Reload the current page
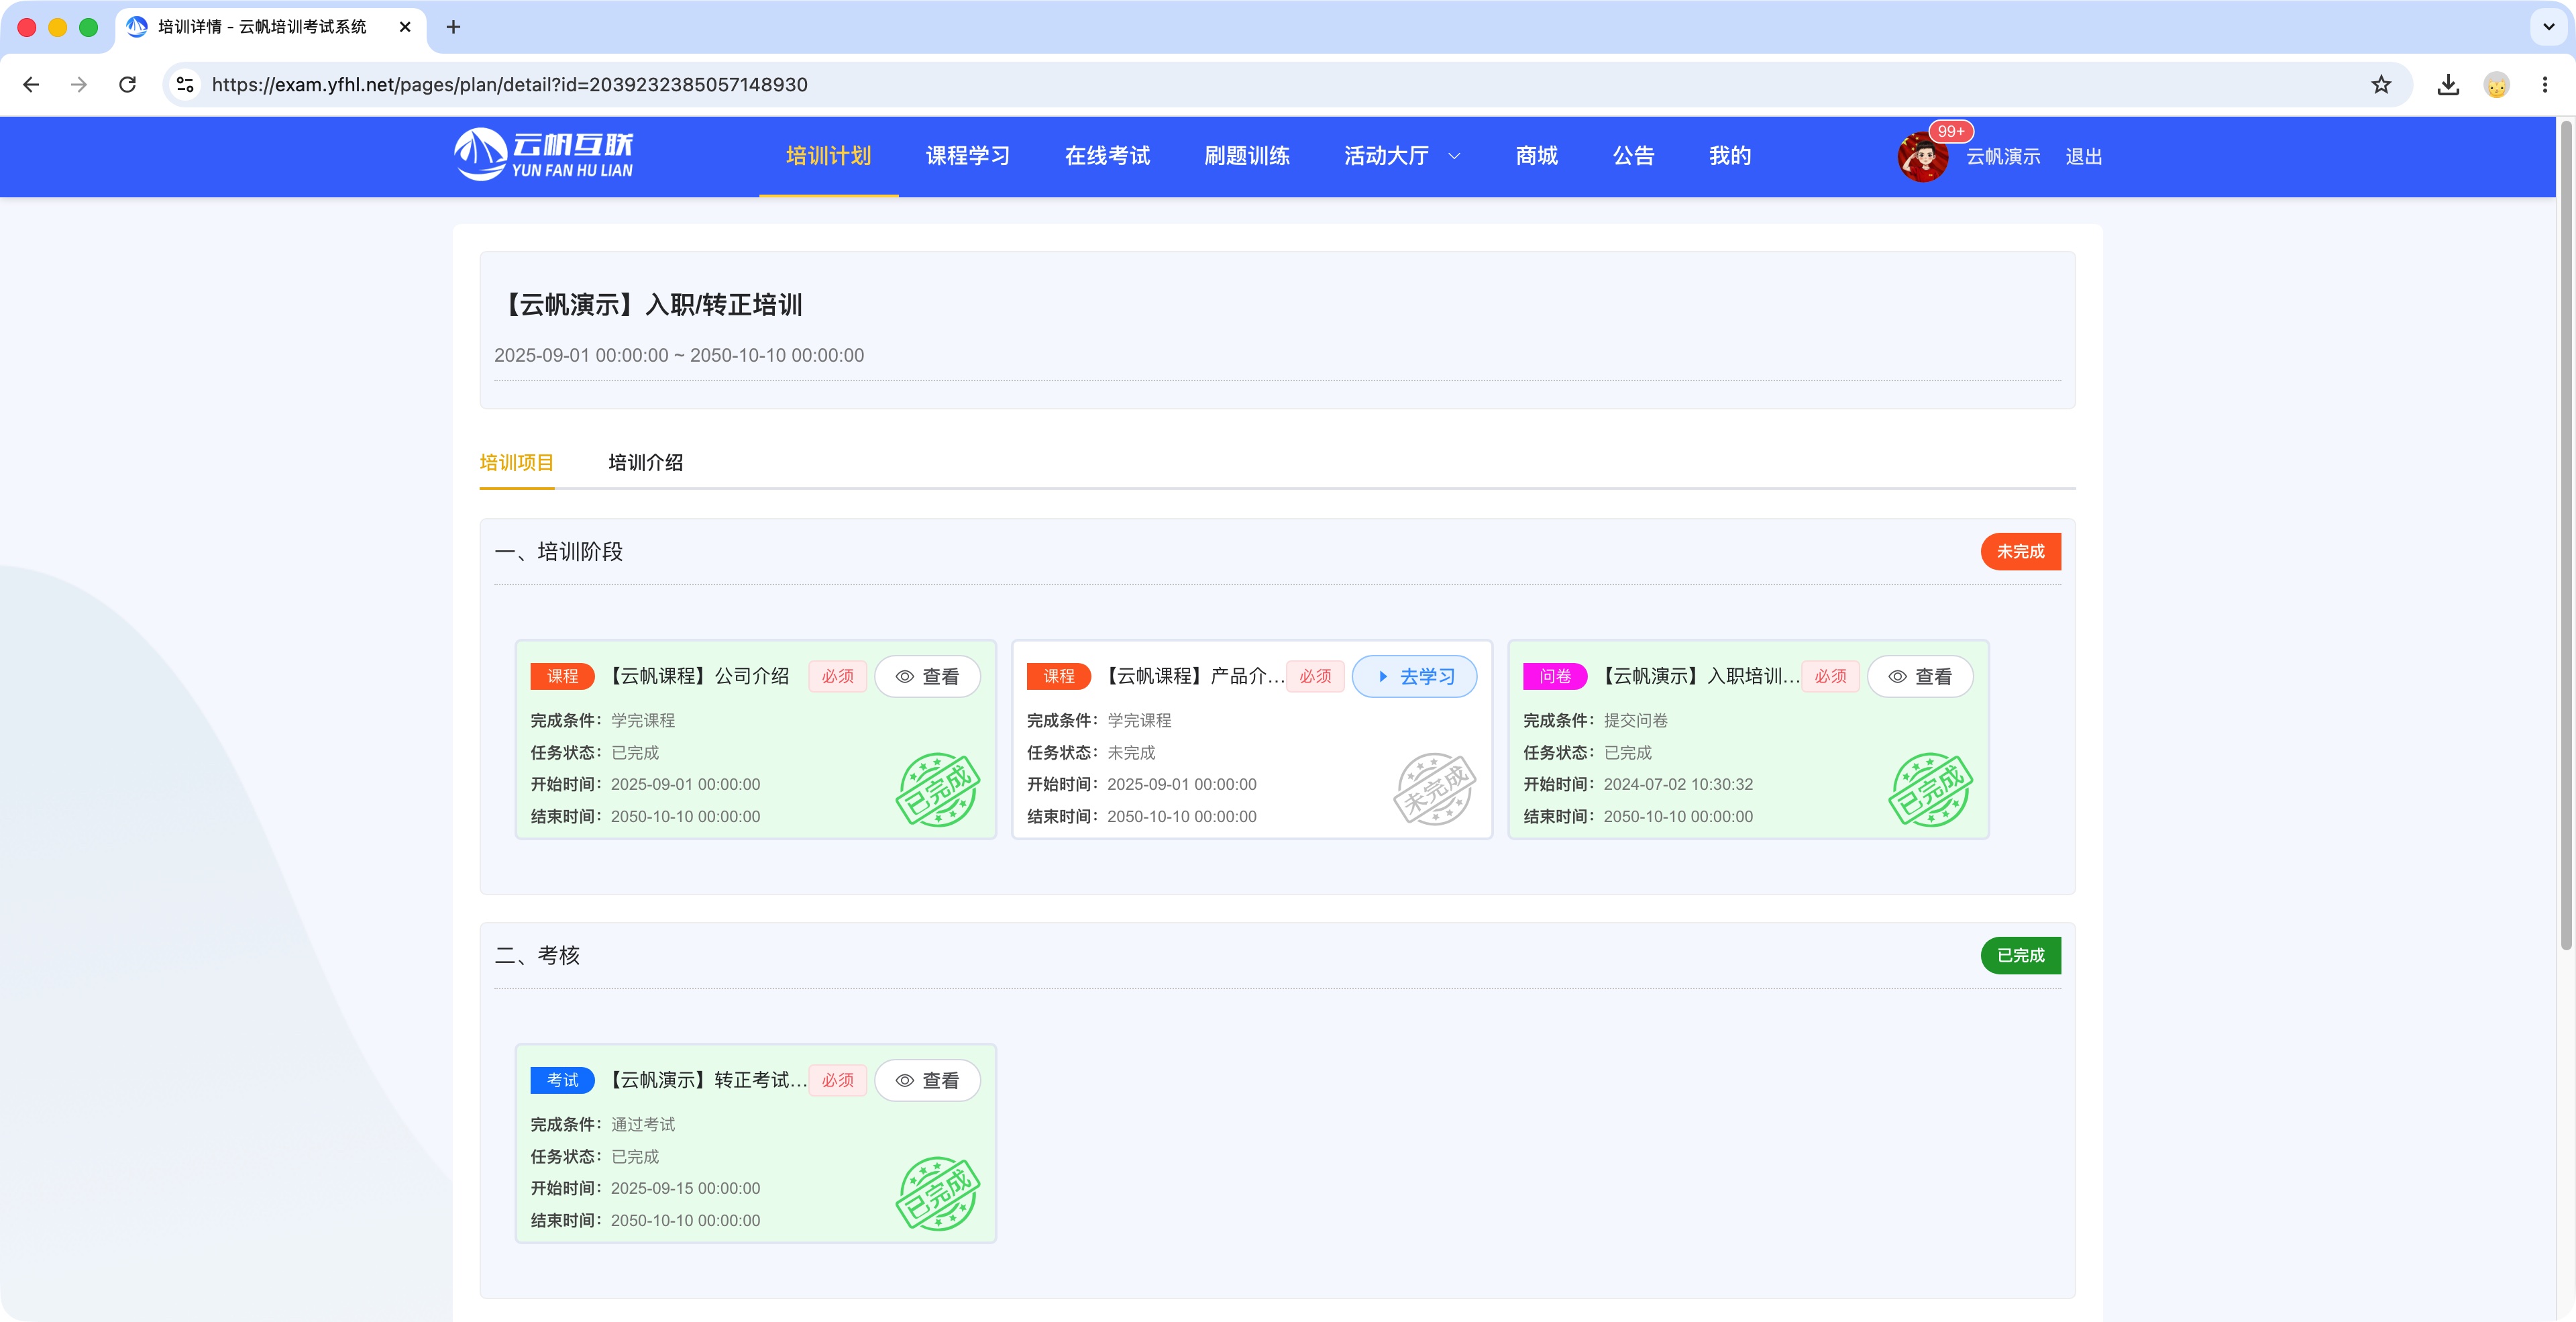 (x=127, y=85)
